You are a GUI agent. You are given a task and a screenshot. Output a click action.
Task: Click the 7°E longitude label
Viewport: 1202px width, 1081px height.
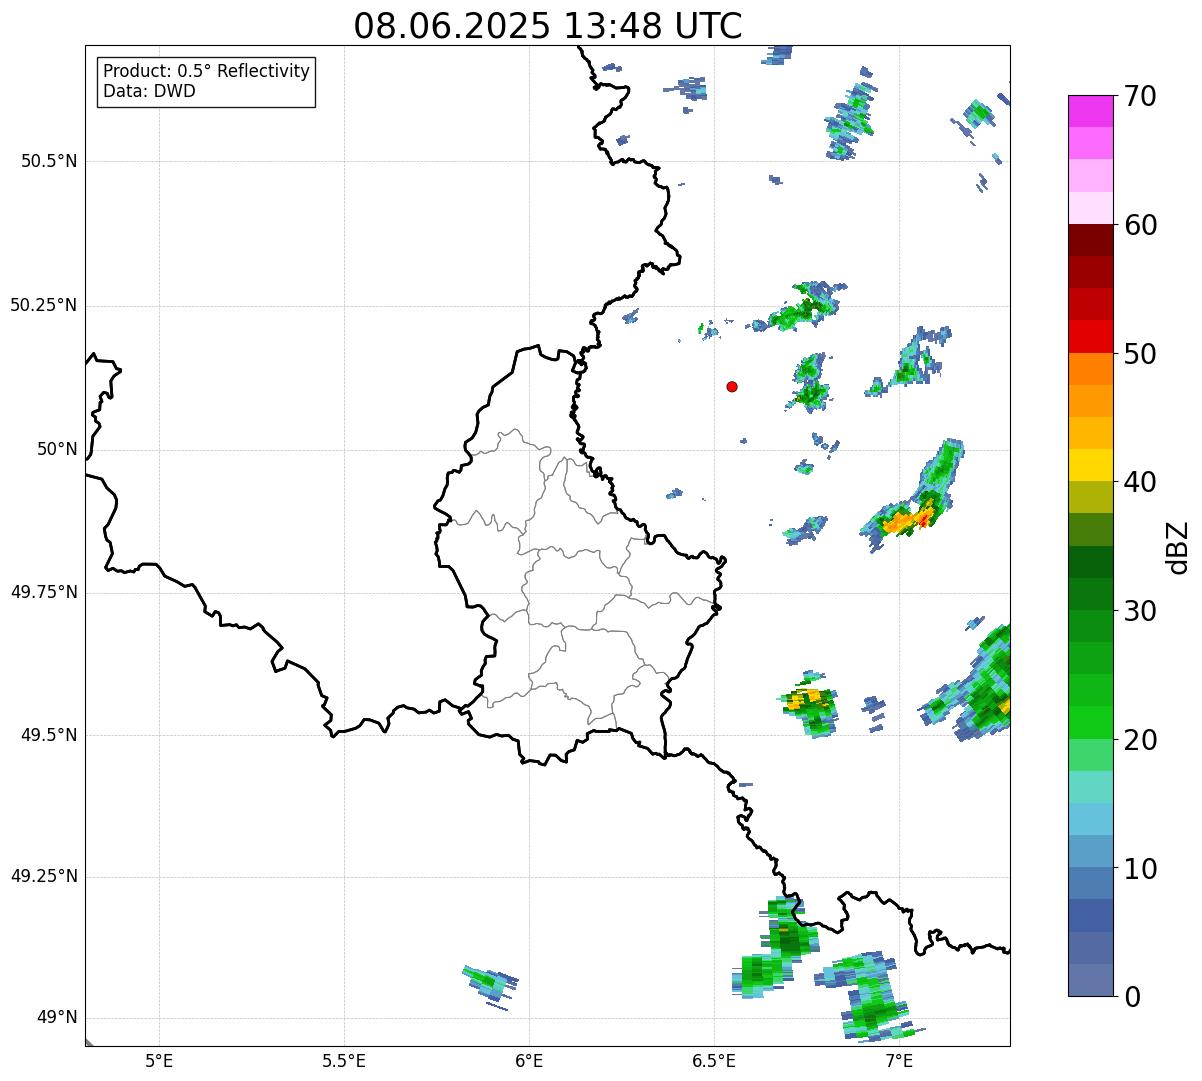tap(899, 1060)
